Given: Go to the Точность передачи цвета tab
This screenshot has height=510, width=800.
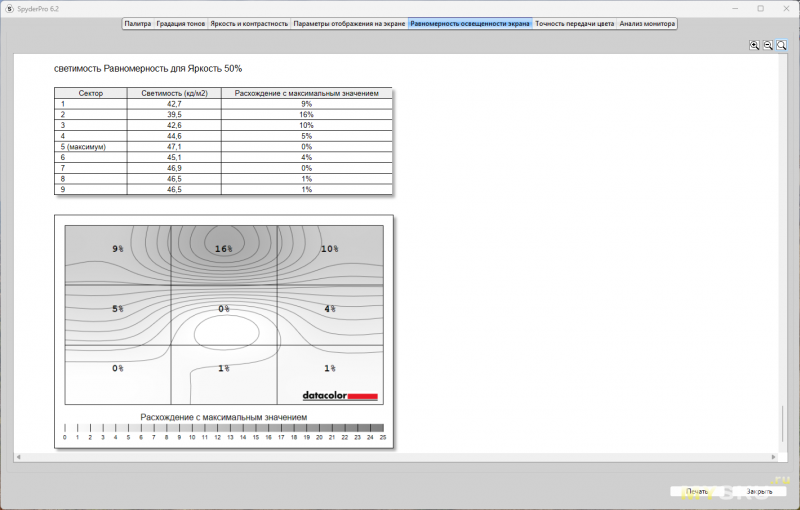Looking at the screenshot, I should (574, 22).
